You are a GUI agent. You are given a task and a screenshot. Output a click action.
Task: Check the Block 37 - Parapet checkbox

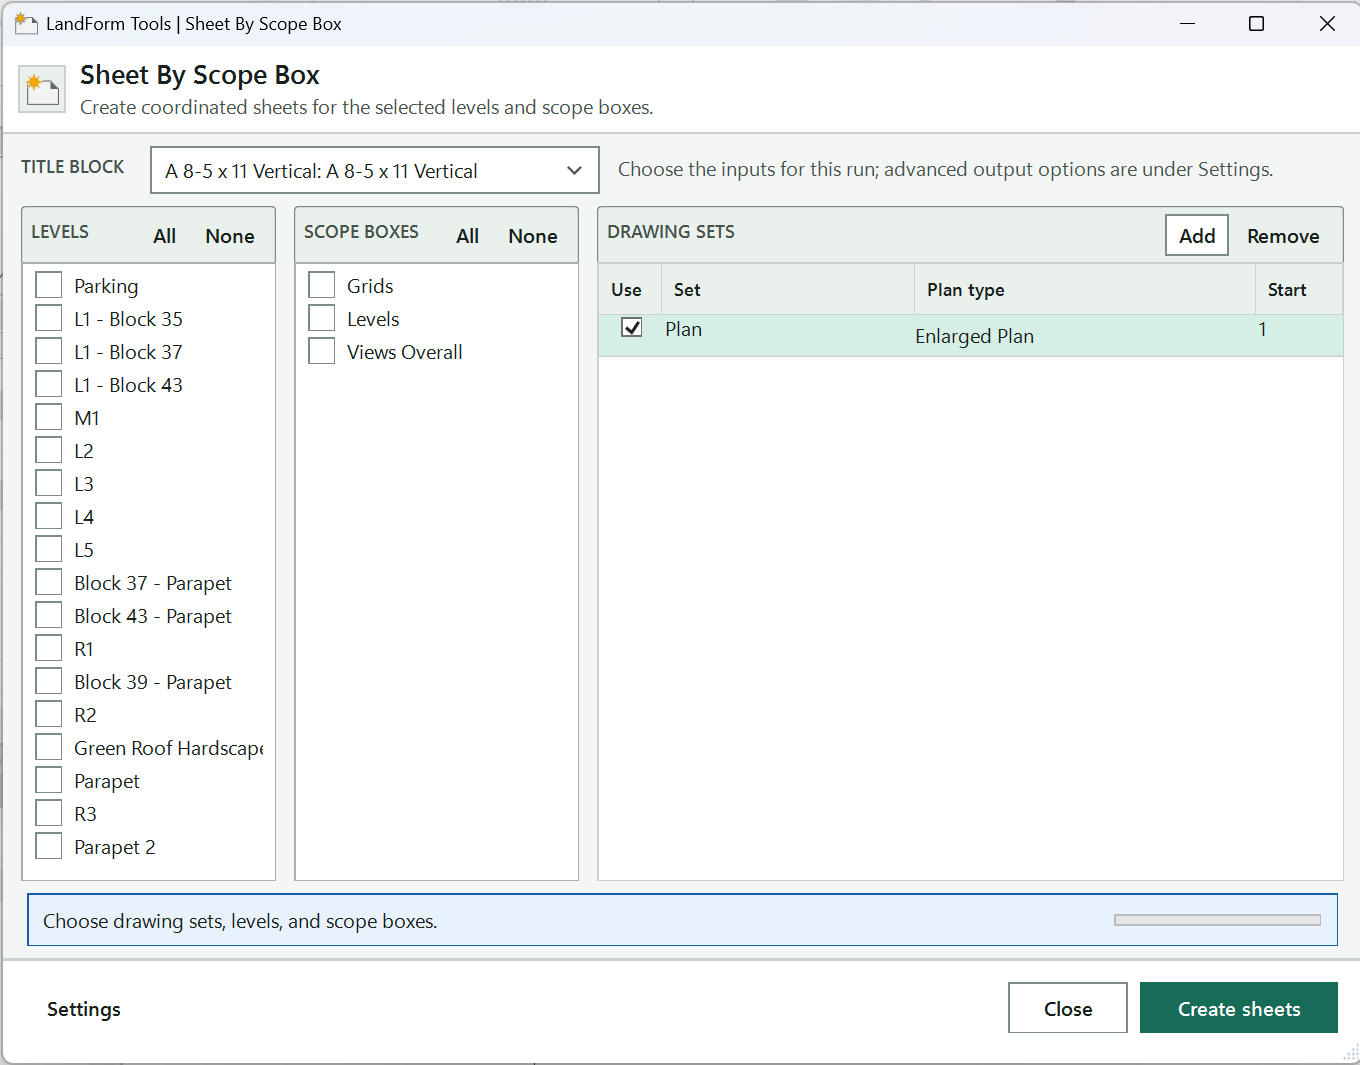(x=49, y=582)
